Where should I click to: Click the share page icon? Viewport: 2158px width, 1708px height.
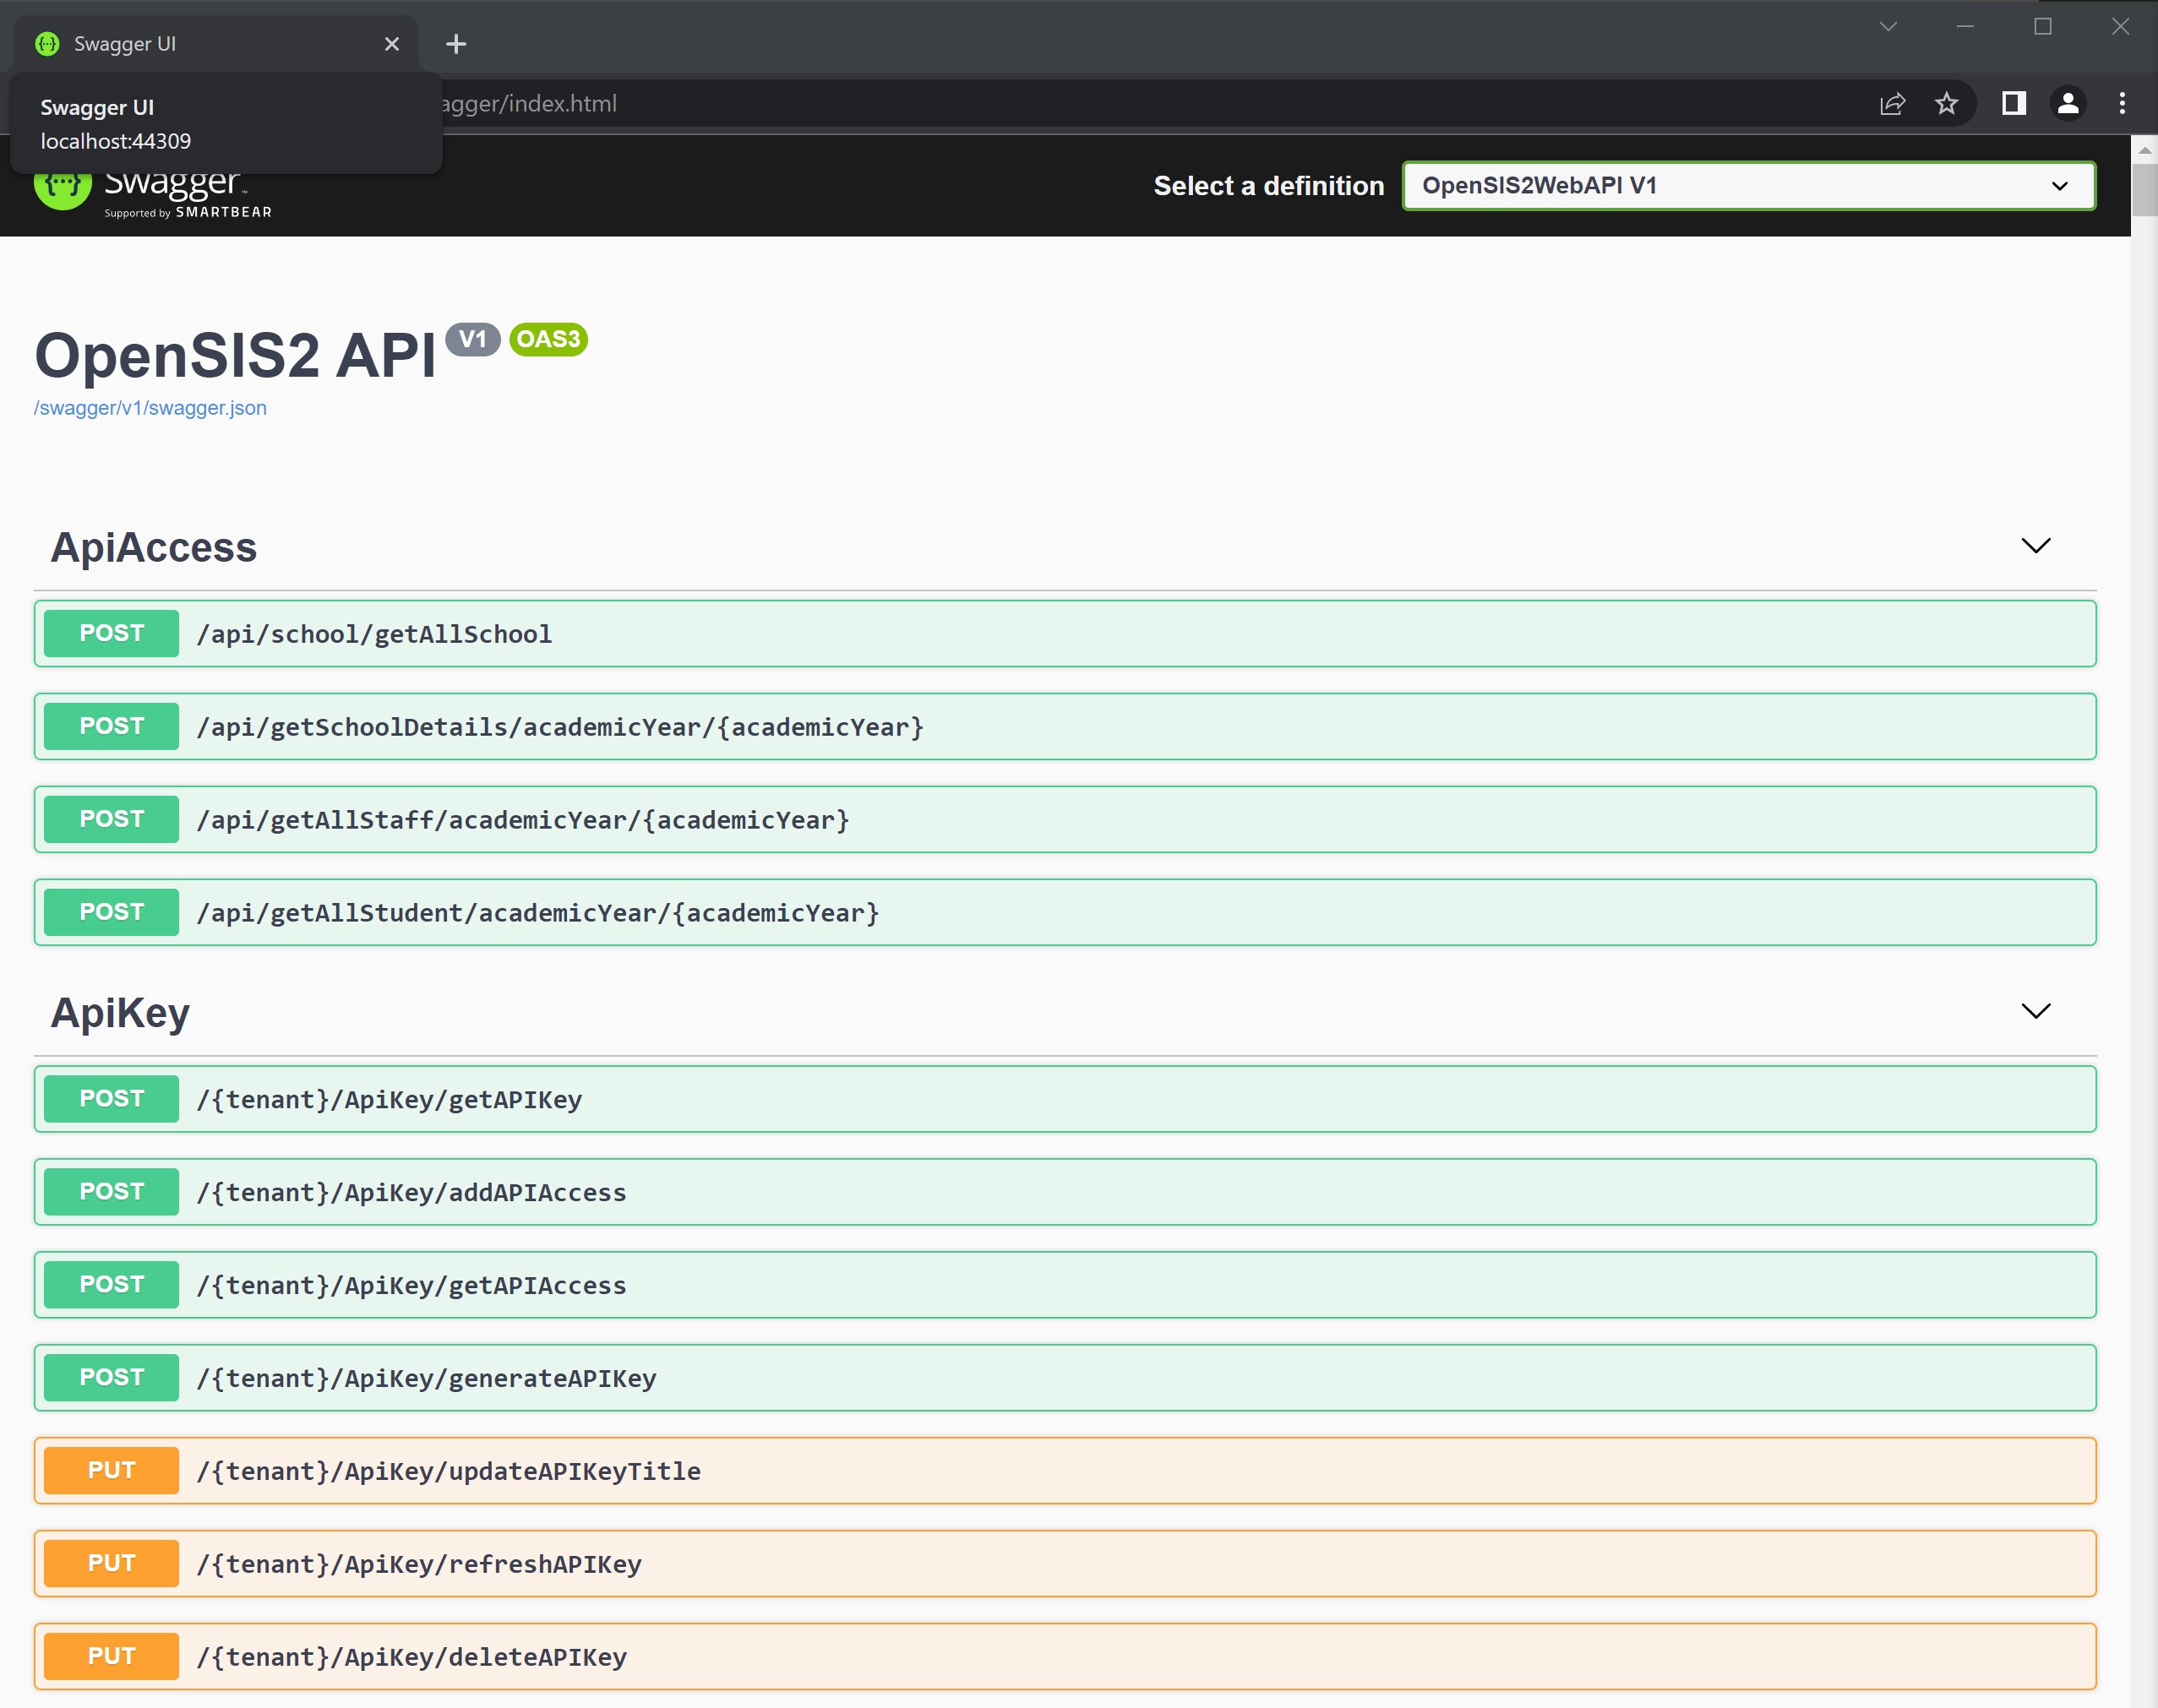tap(1892, 103)
